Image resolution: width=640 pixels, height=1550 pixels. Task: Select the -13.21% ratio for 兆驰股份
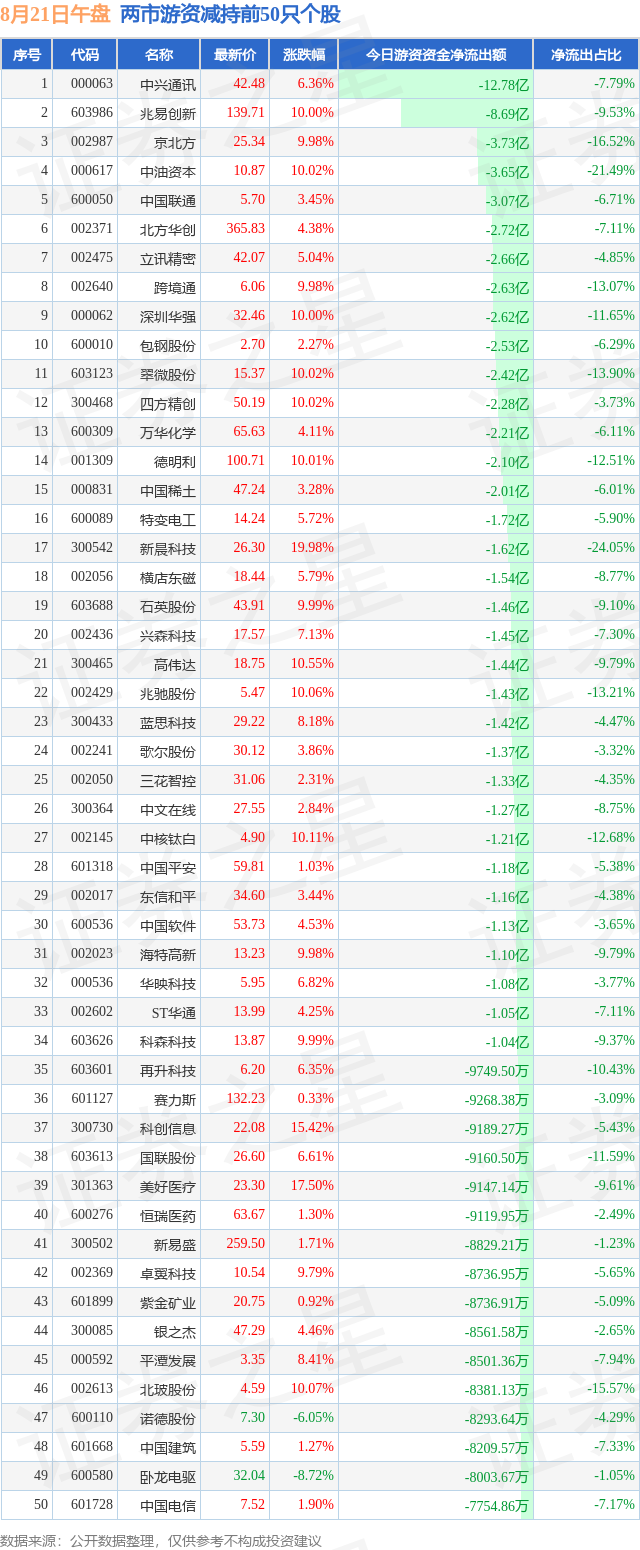(610, 693)
